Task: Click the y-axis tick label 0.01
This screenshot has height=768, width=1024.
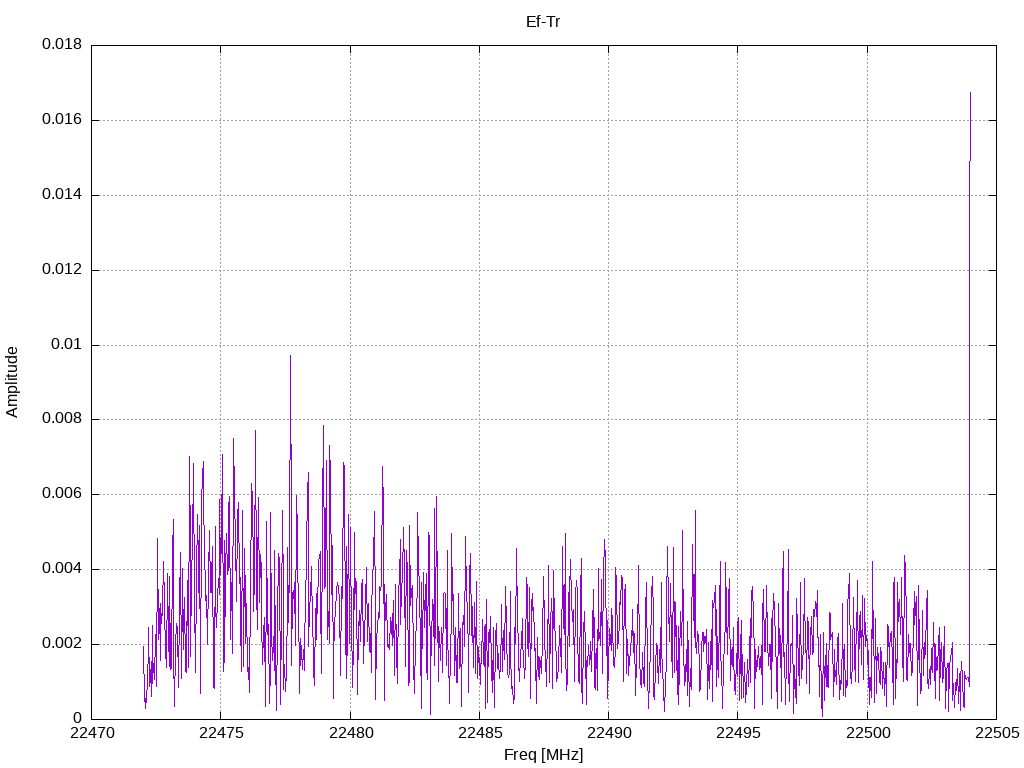Action: tap(67, 344)
